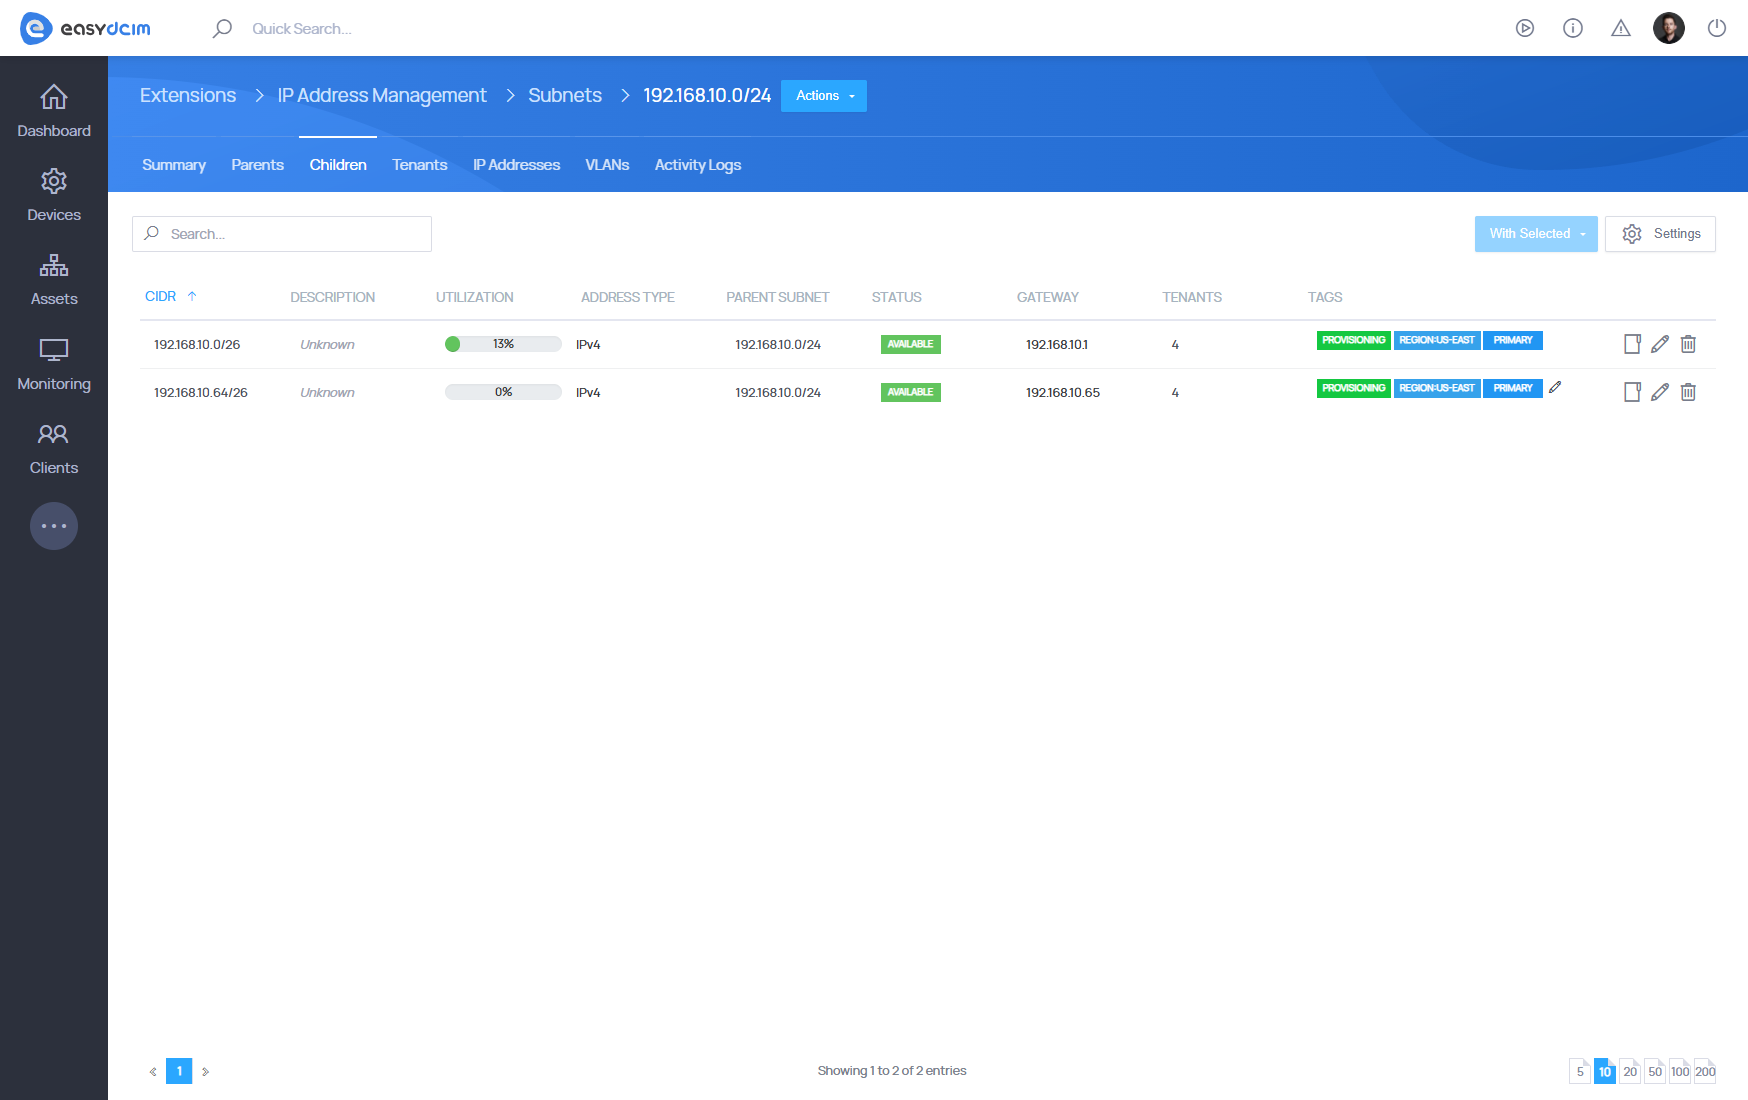Screen dimensions: 1748x1100
Task: Edit the 192.168.10.64/26 subnet pencil icon
Action: (1660, 392)
